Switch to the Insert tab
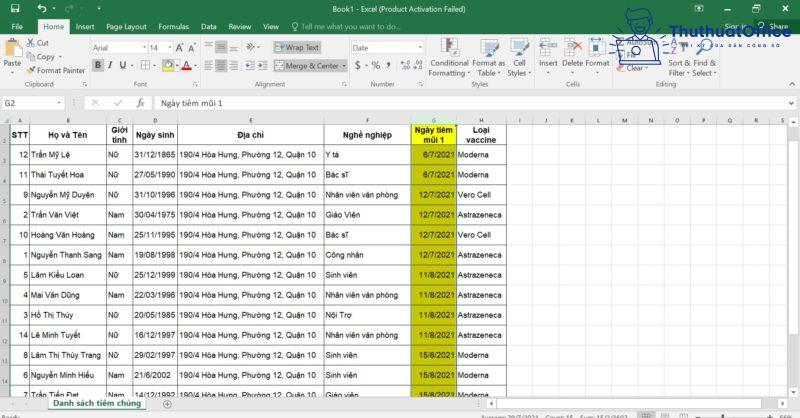 click(85, 27)
